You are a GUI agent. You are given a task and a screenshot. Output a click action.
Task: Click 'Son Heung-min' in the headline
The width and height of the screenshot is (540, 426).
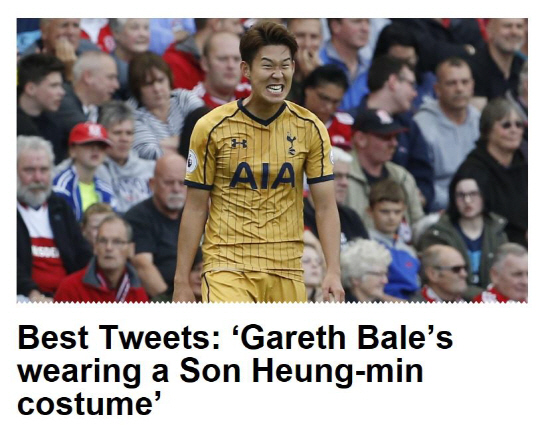coord(301,372)
